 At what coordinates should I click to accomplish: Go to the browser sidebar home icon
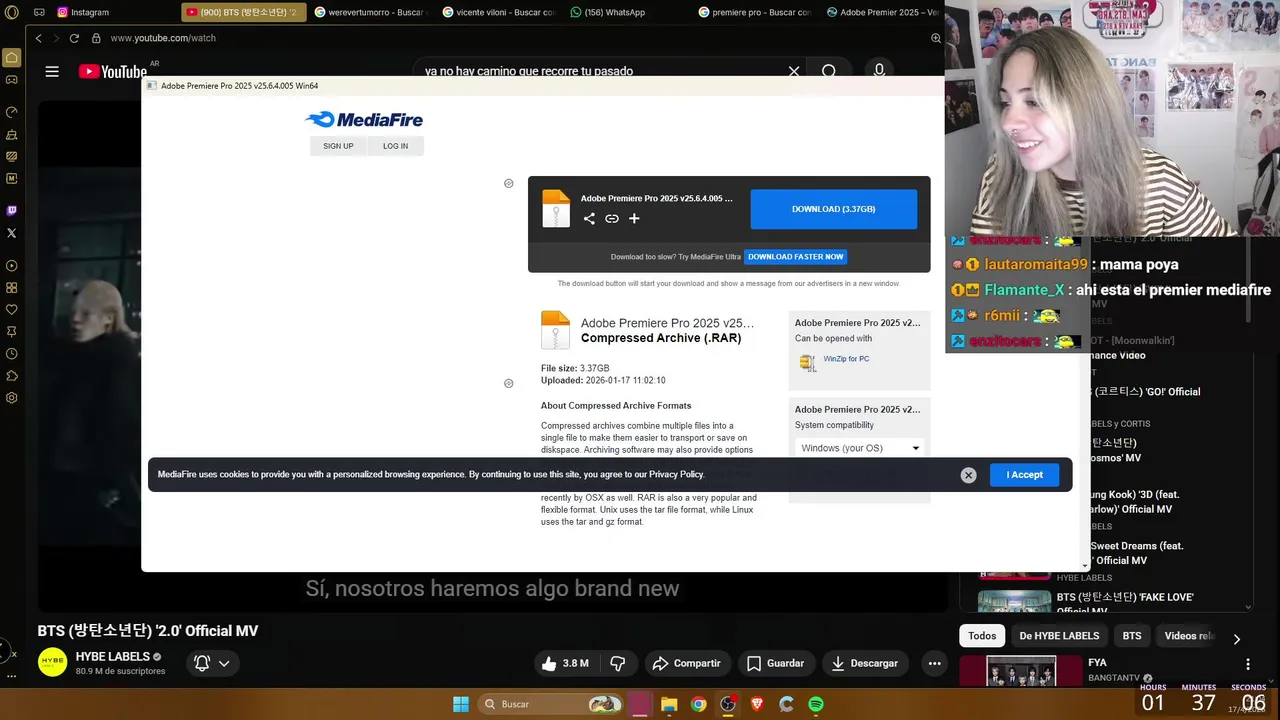pyautogui.click(x=12, y=57)
